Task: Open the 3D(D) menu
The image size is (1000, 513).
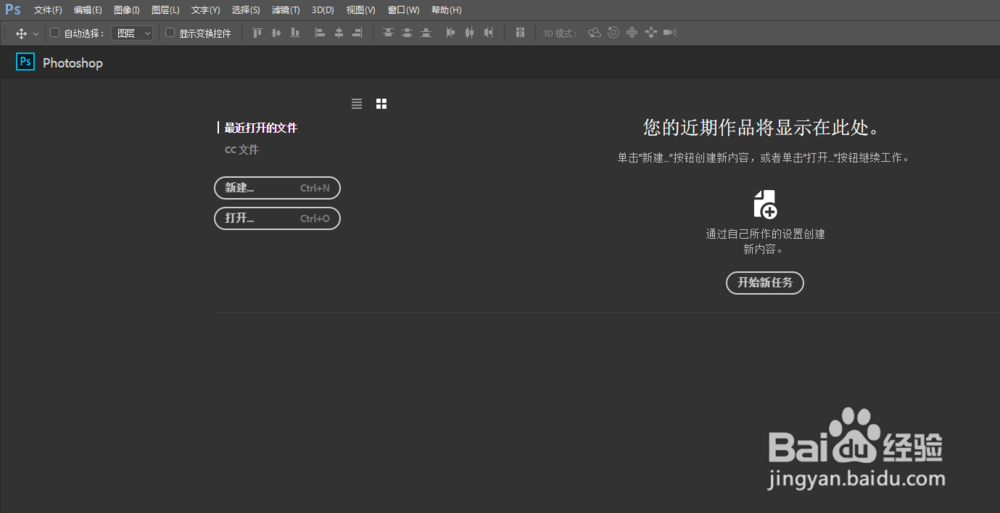Action: tap(323, 10)
